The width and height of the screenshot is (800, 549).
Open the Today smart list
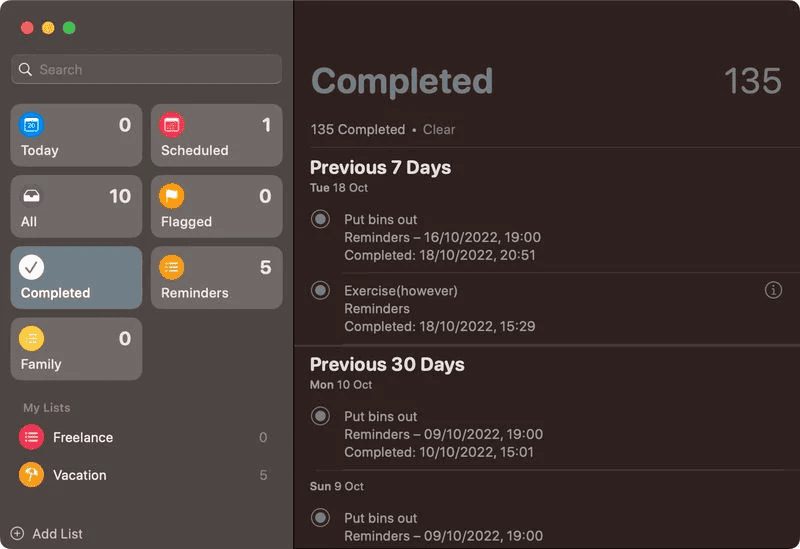click(76, 136)
